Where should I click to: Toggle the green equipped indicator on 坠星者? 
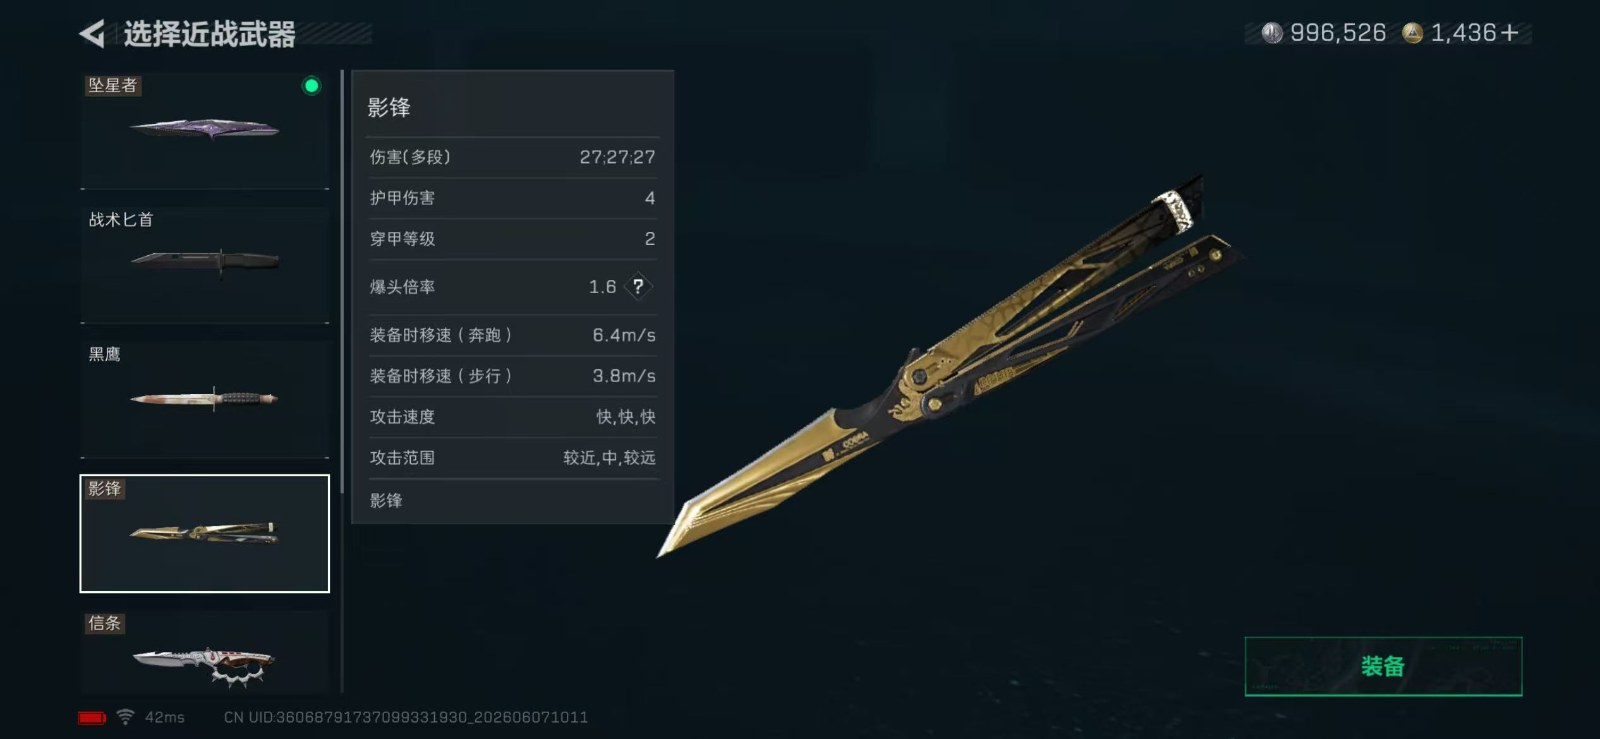click(x=311, y=86)
